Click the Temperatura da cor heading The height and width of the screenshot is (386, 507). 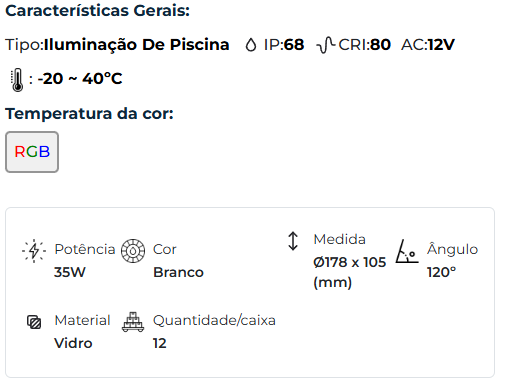click(x=89, y=114)
